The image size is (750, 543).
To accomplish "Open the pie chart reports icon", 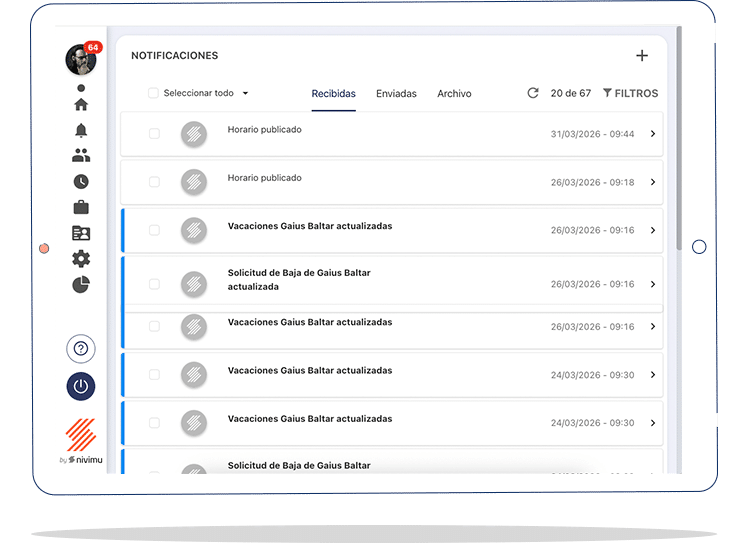I will (x=81, y=284).
